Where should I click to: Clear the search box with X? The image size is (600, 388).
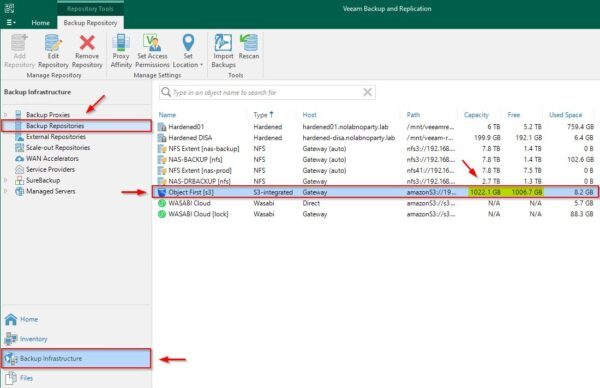(367, 92)
